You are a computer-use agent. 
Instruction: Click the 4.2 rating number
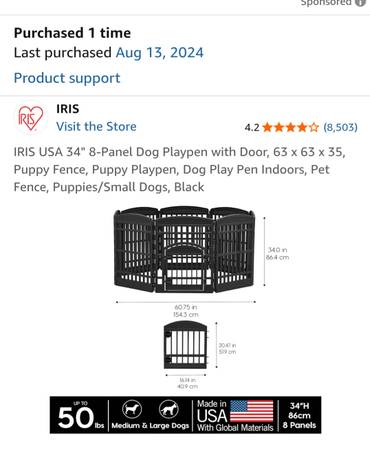click(x=252, y=127)
